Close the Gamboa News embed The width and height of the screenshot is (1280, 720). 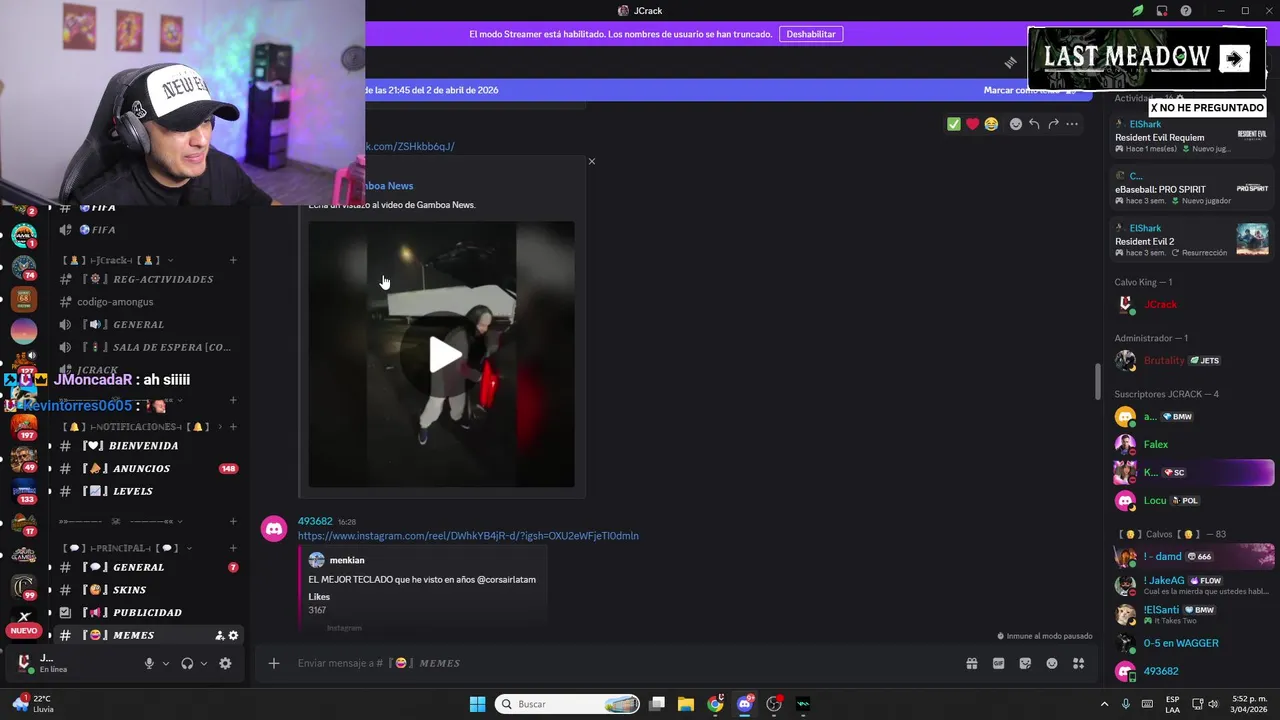point(591,161)
